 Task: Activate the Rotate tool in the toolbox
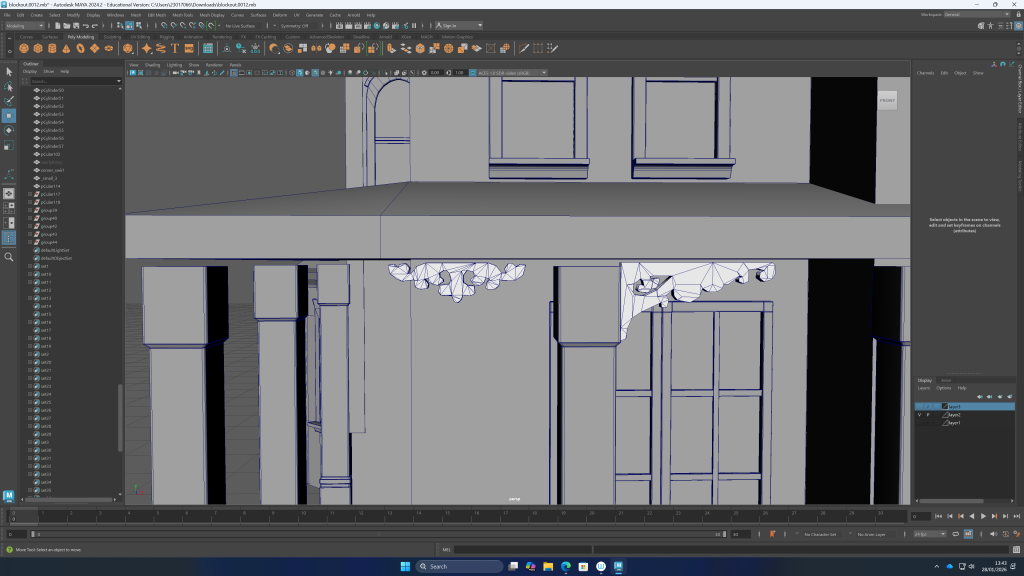click(9, 131)
